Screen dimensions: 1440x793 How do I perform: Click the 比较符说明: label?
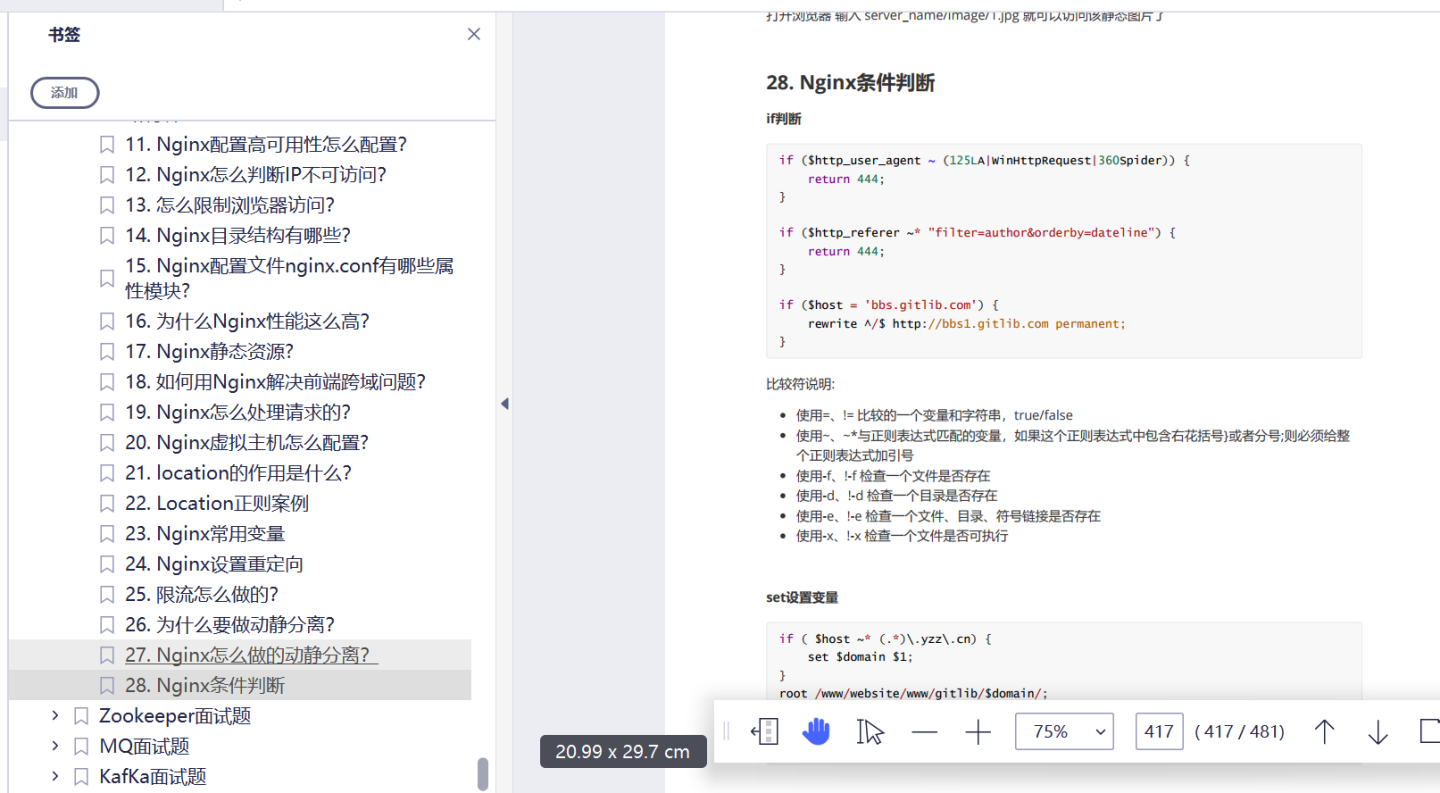pyautogui.click(x=800, y=384)
